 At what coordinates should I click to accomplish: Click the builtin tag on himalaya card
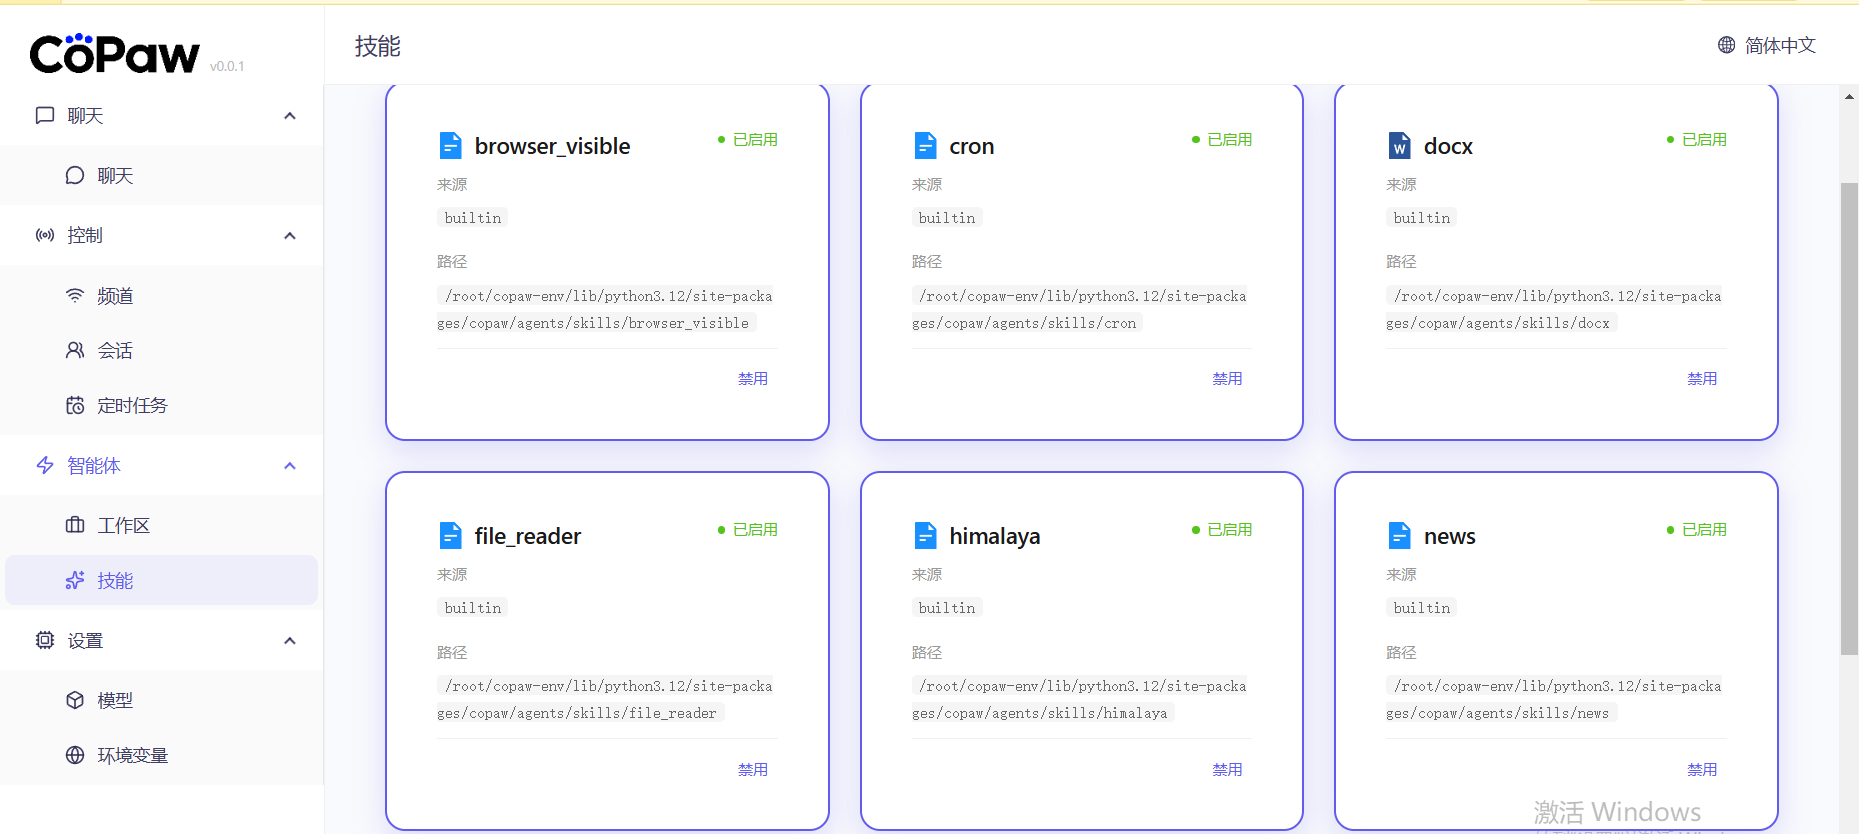[x=946, y=608]
